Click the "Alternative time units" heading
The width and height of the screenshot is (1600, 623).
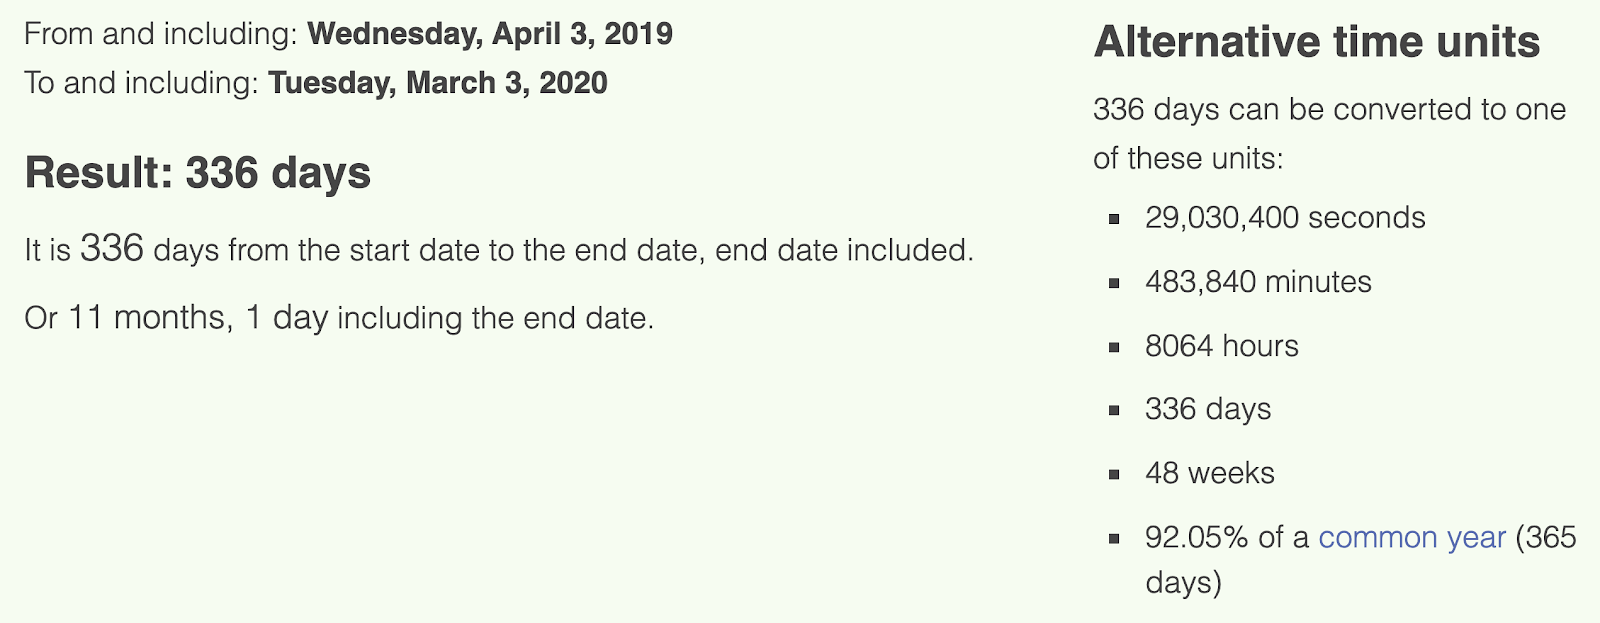pyautogui.click(x=1316, y=43)
